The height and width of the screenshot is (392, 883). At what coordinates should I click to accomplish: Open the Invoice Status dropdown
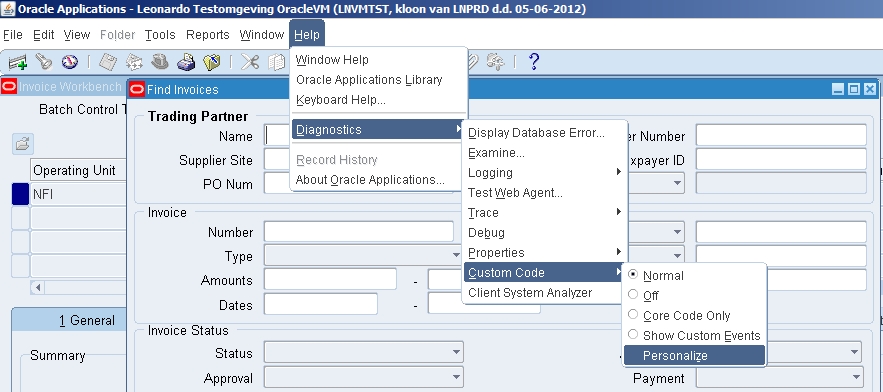click(363, 353)
